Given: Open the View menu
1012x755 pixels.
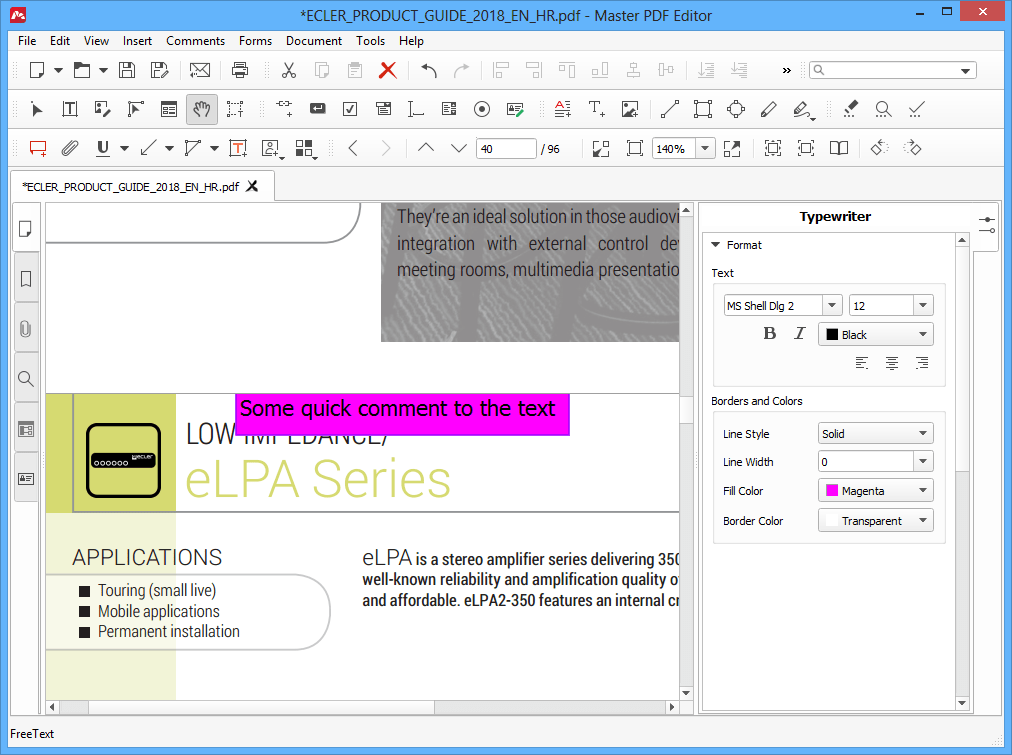Looking at the screenshot, I should [96, 41].
